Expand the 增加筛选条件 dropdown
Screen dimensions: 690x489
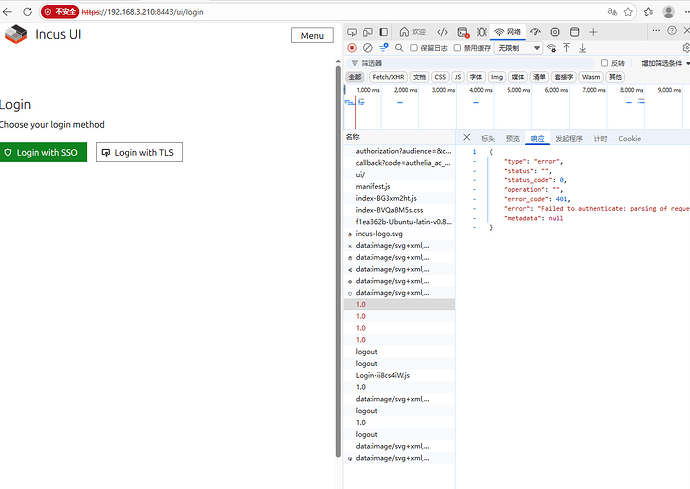pyautogui.click(x=660, y=63)
